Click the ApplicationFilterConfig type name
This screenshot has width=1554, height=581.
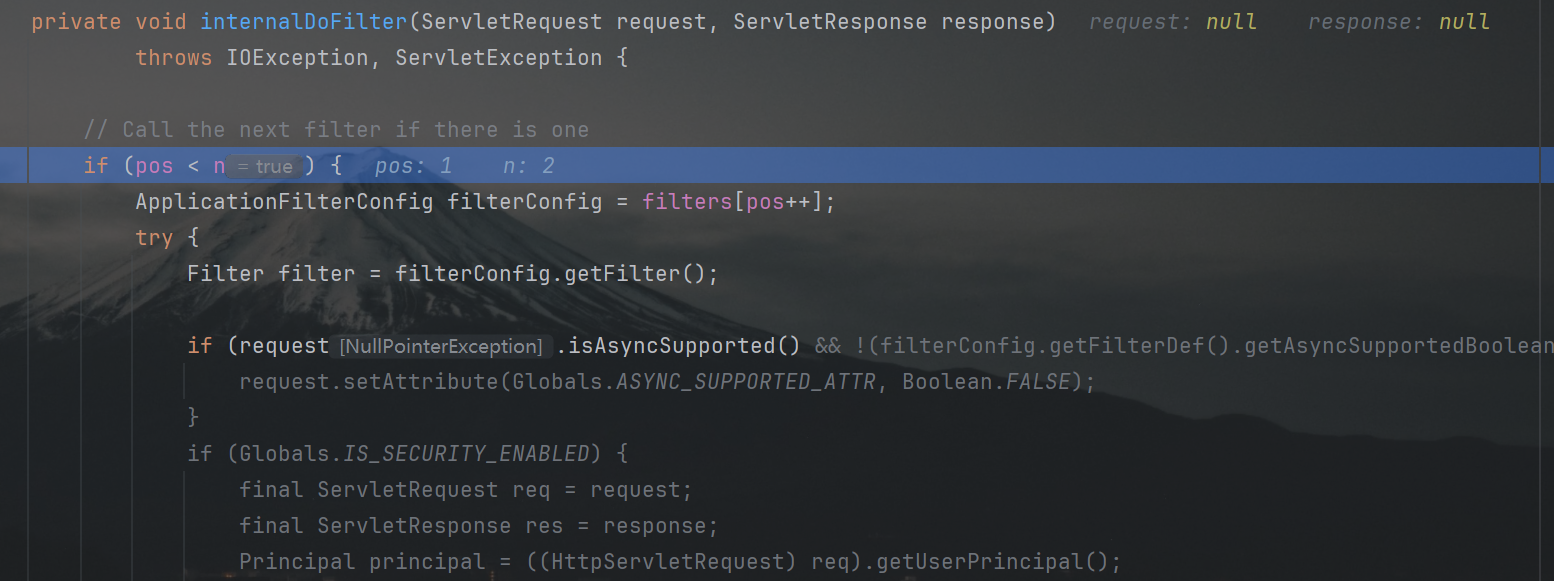click(x=284, y=202)
